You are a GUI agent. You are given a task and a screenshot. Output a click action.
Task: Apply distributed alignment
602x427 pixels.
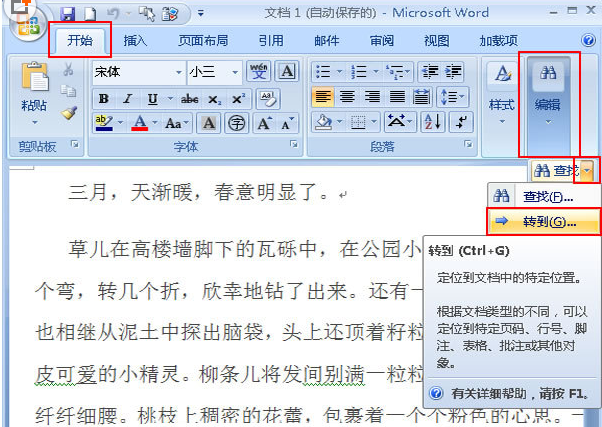(422, 97)
